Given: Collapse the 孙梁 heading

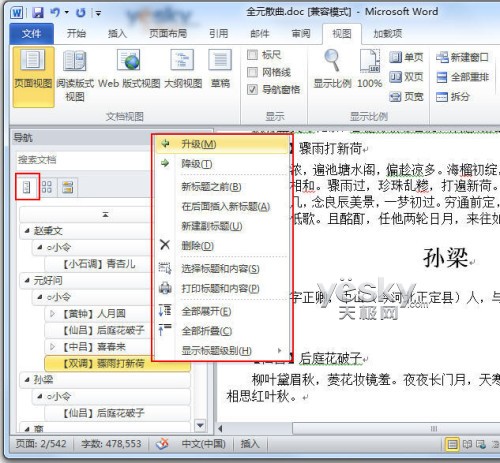Looking at the screenshot, I should 27,380.
